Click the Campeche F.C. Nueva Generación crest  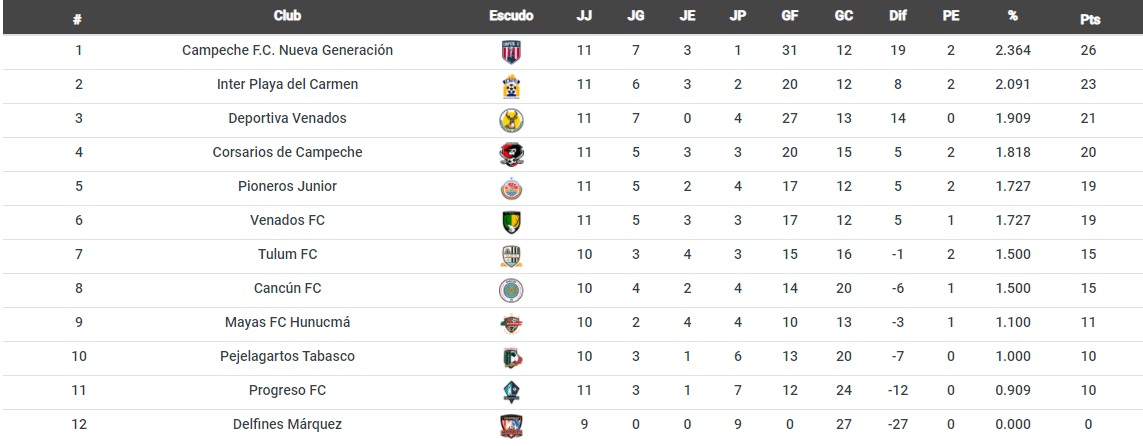point(511,52)
